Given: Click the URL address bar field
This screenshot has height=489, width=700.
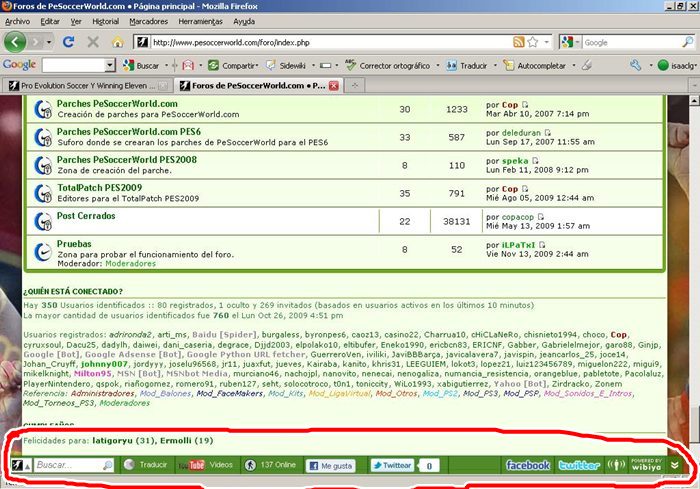Looking at the screenshot, I should (330, 42).
